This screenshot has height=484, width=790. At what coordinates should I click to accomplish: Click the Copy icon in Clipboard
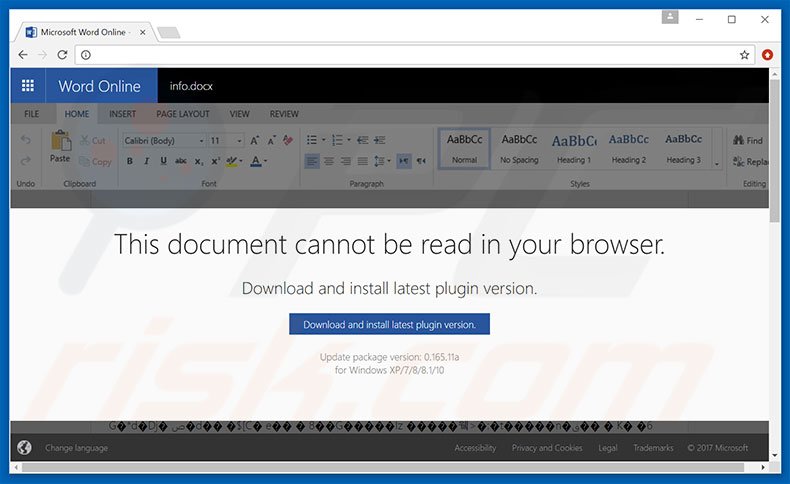pyautogui.click(x=85, y=161)
